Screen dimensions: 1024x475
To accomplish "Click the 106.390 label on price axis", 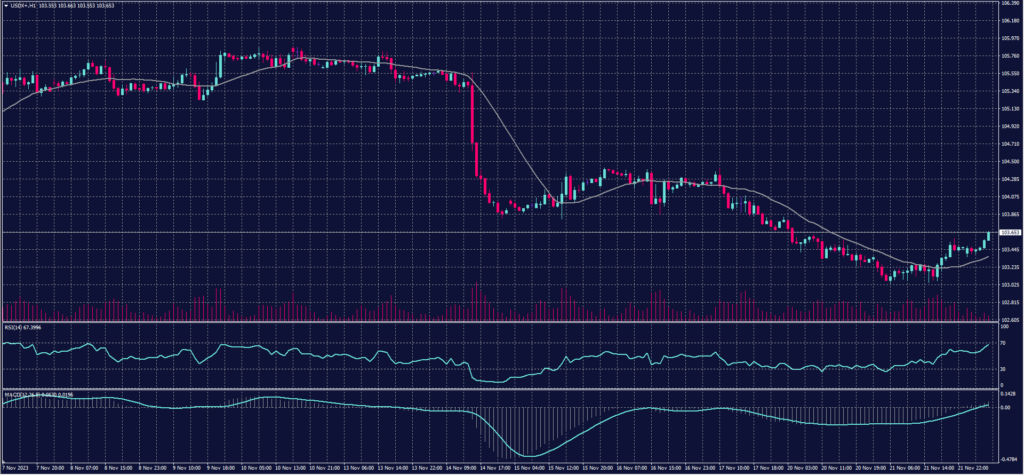I will [1009, 4].
